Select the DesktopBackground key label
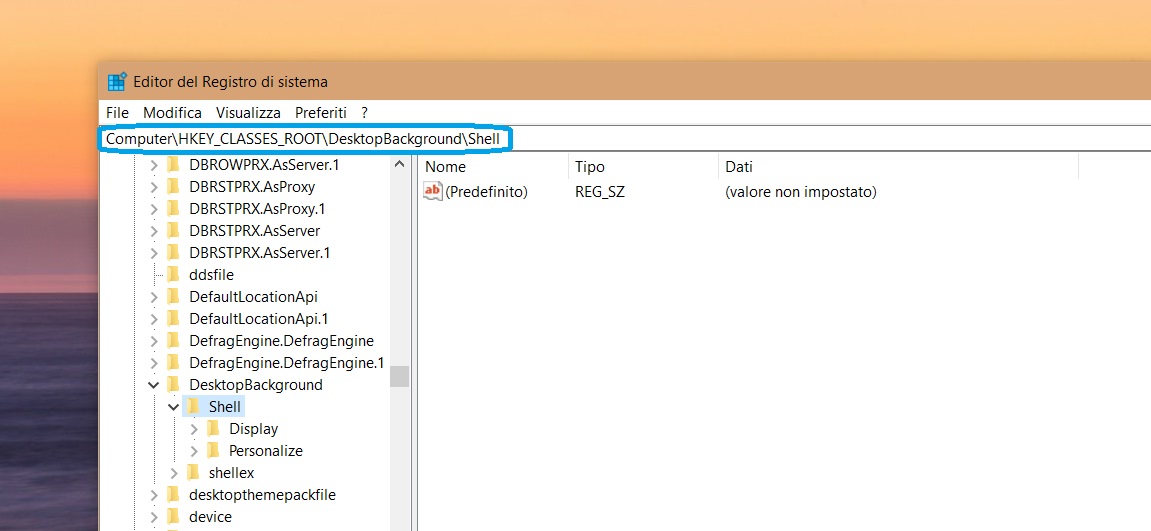This screenshot has height=531, width=1151. [x=255, y=385]
